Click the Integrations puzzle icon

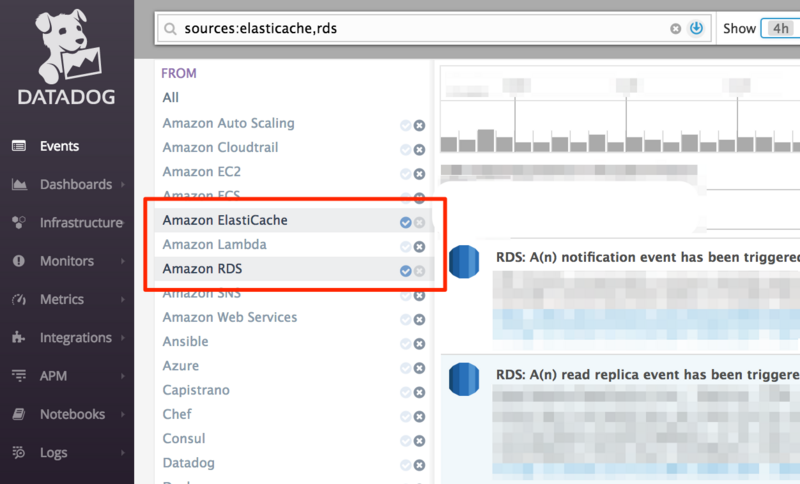point(19,337)
